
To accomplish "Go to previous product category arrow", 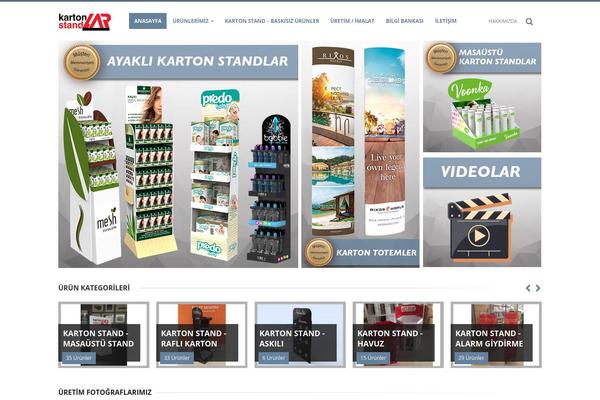I will click(528, 288).
